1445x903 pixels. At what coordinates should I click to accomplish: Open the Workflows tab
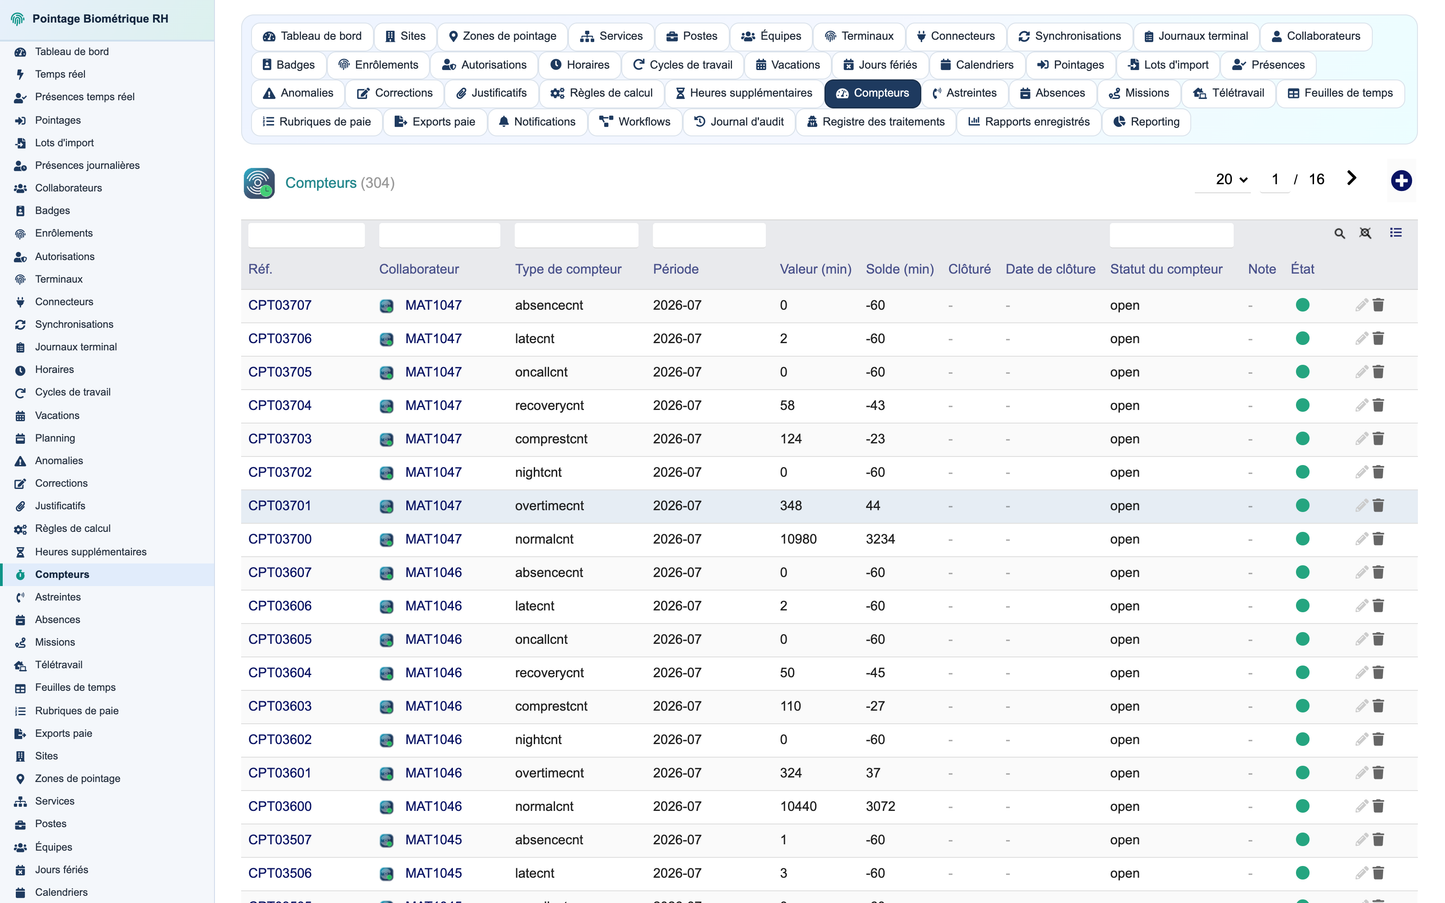coord(635,122)
